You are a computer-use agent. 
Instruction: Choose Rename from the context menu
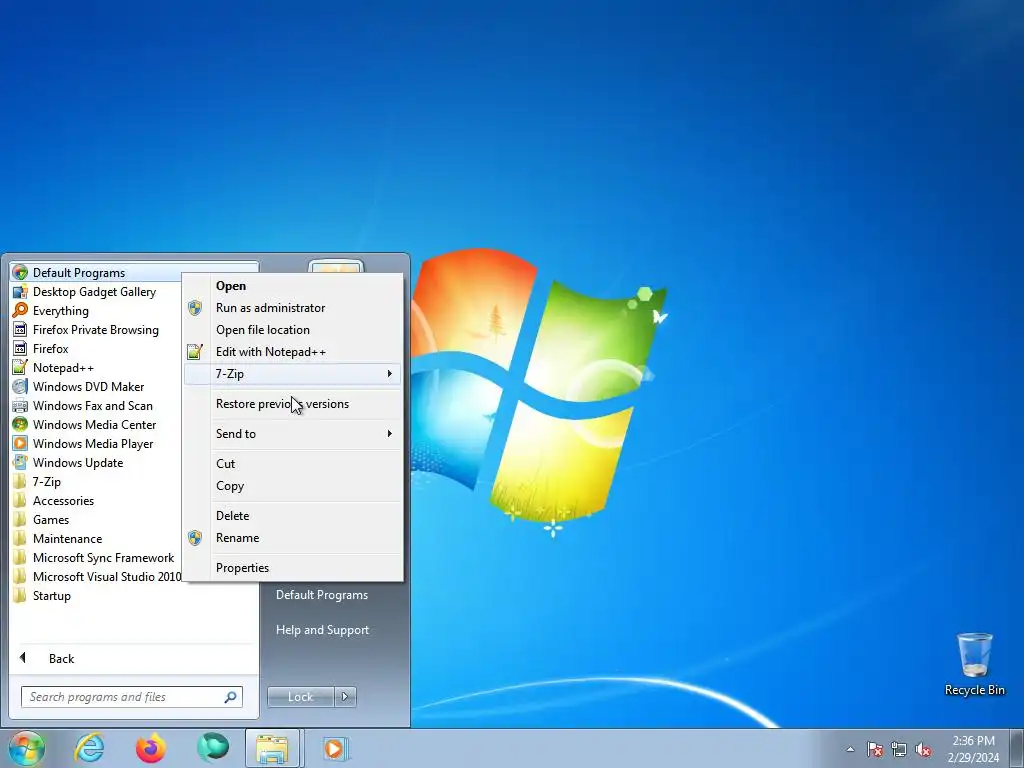[x=293, y=537]
